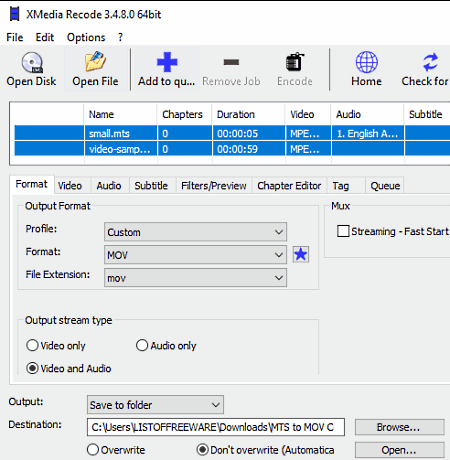Select the Audio only radio button
This screenshot has width=450, height=460.
point(142,345)
